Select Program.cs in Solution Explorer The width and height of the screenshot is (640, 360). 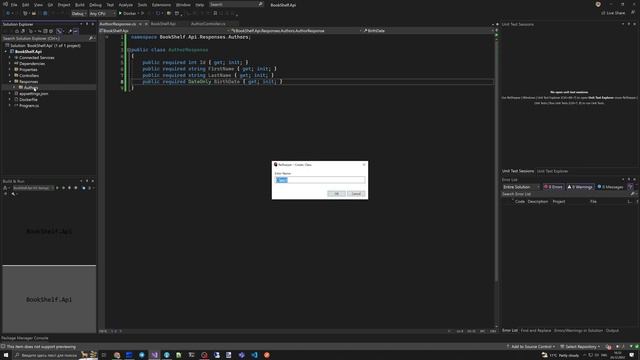29,105
